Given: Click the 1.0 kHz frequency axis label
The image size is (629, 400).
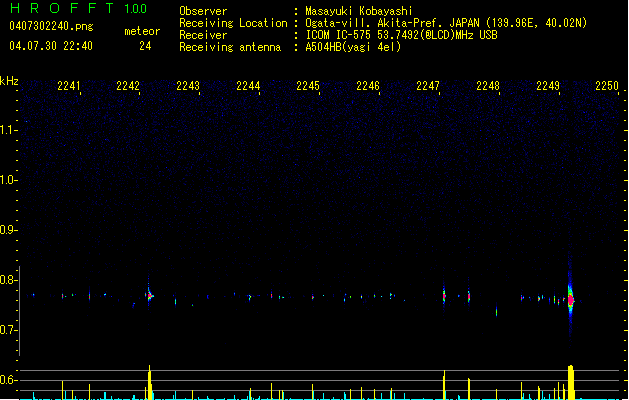Looking at the screenshot, I should tap(8, 180).
